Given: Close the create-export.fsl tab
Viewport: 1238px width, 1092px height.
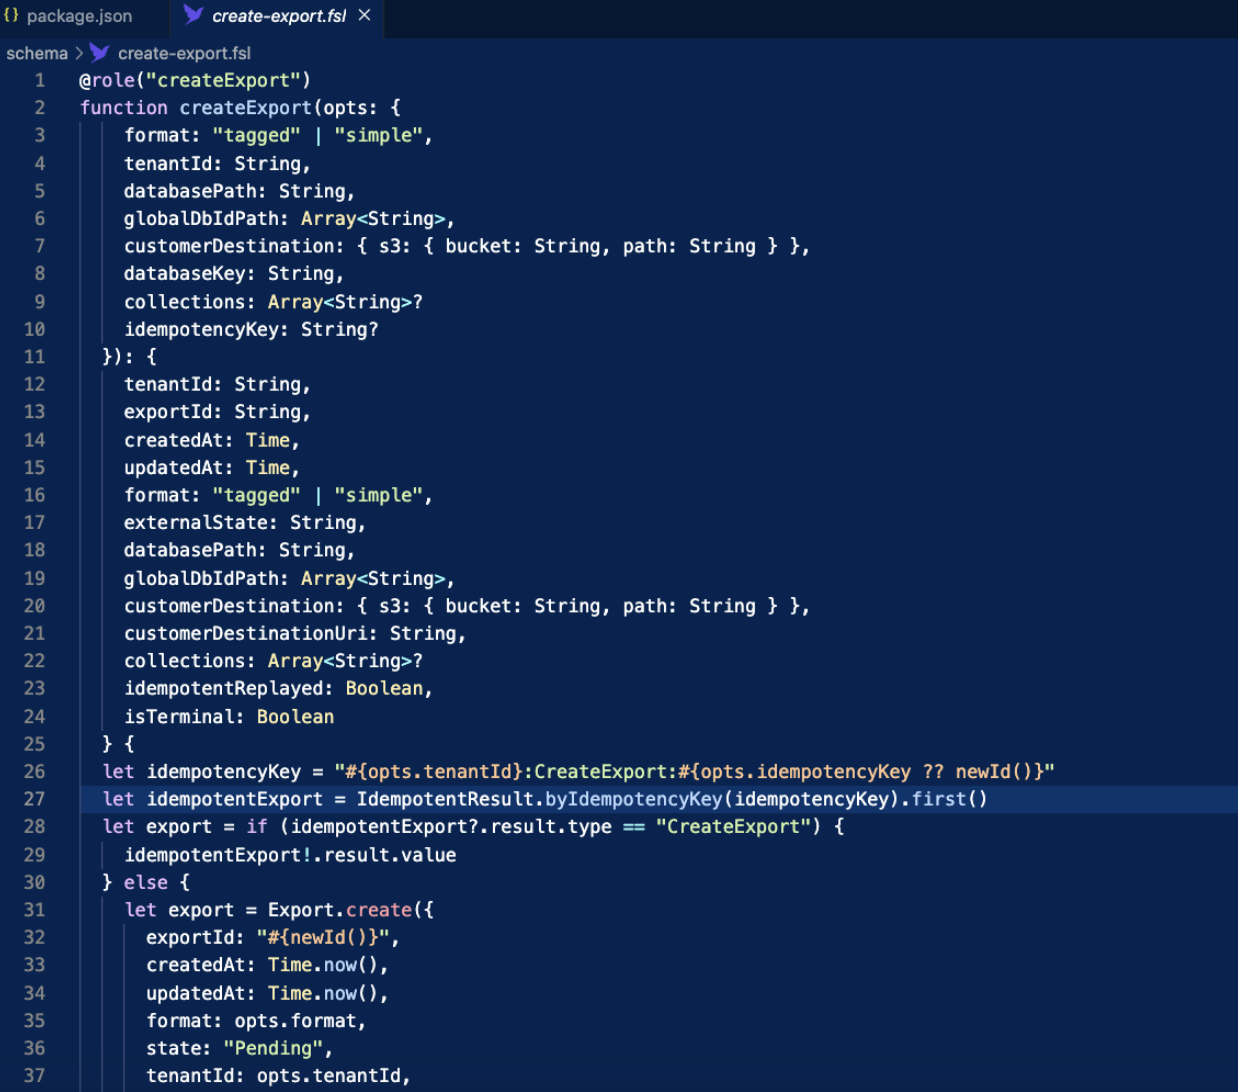Looking at the screenshot, I should [365, 15].
